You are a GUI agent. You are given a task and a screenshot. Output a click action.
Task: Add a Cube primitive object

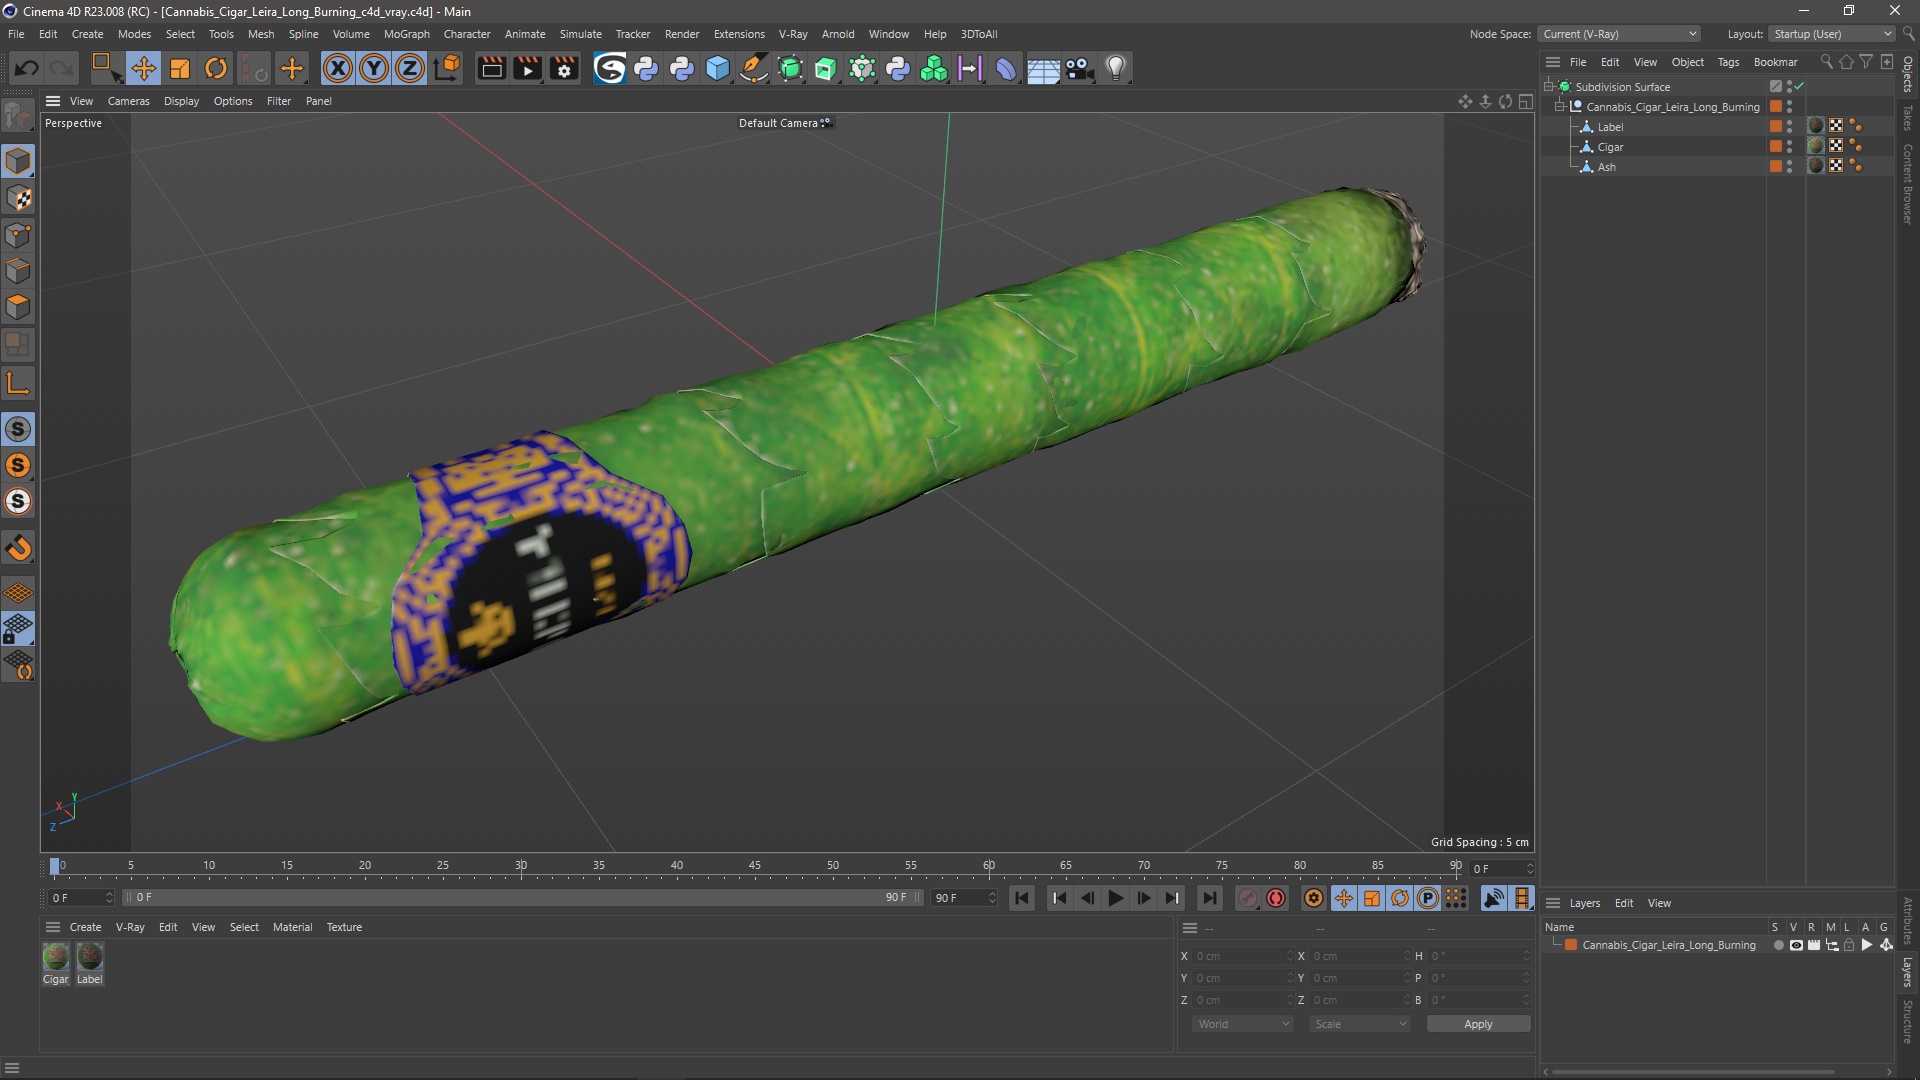(x=718, y=68)
